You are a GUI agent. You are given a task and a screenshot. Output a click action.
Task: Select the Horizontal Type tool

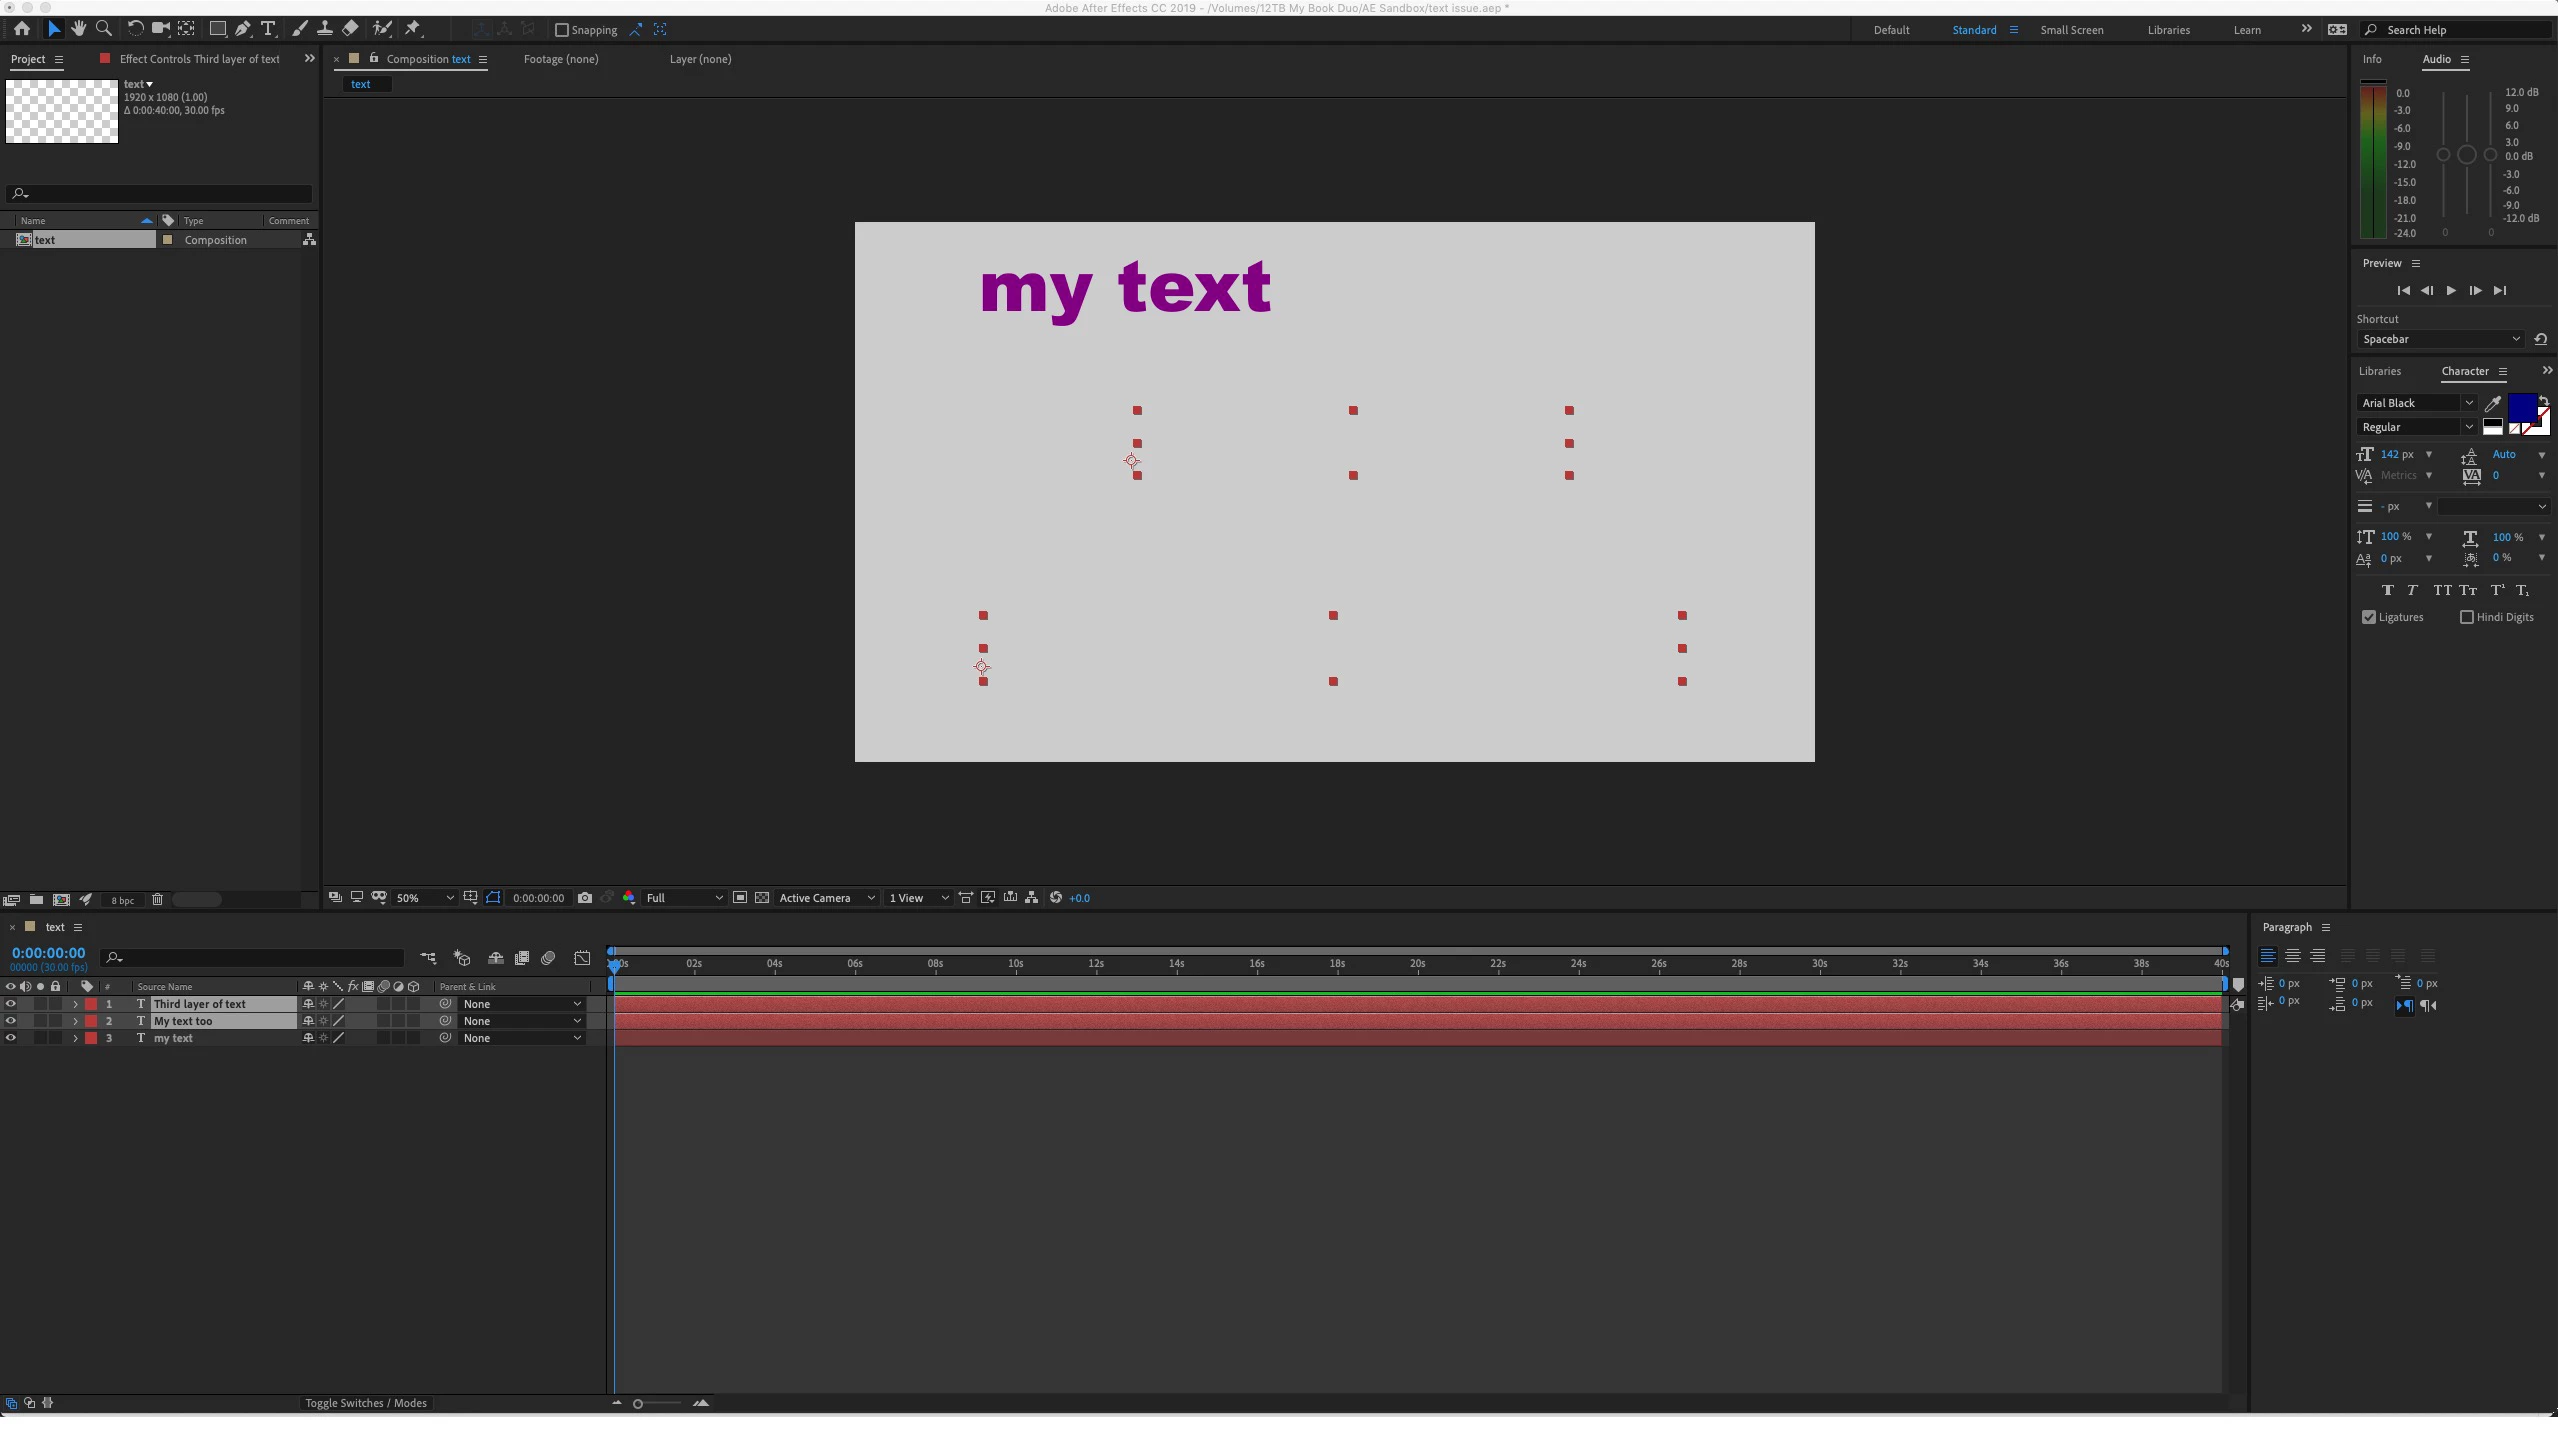268,29
